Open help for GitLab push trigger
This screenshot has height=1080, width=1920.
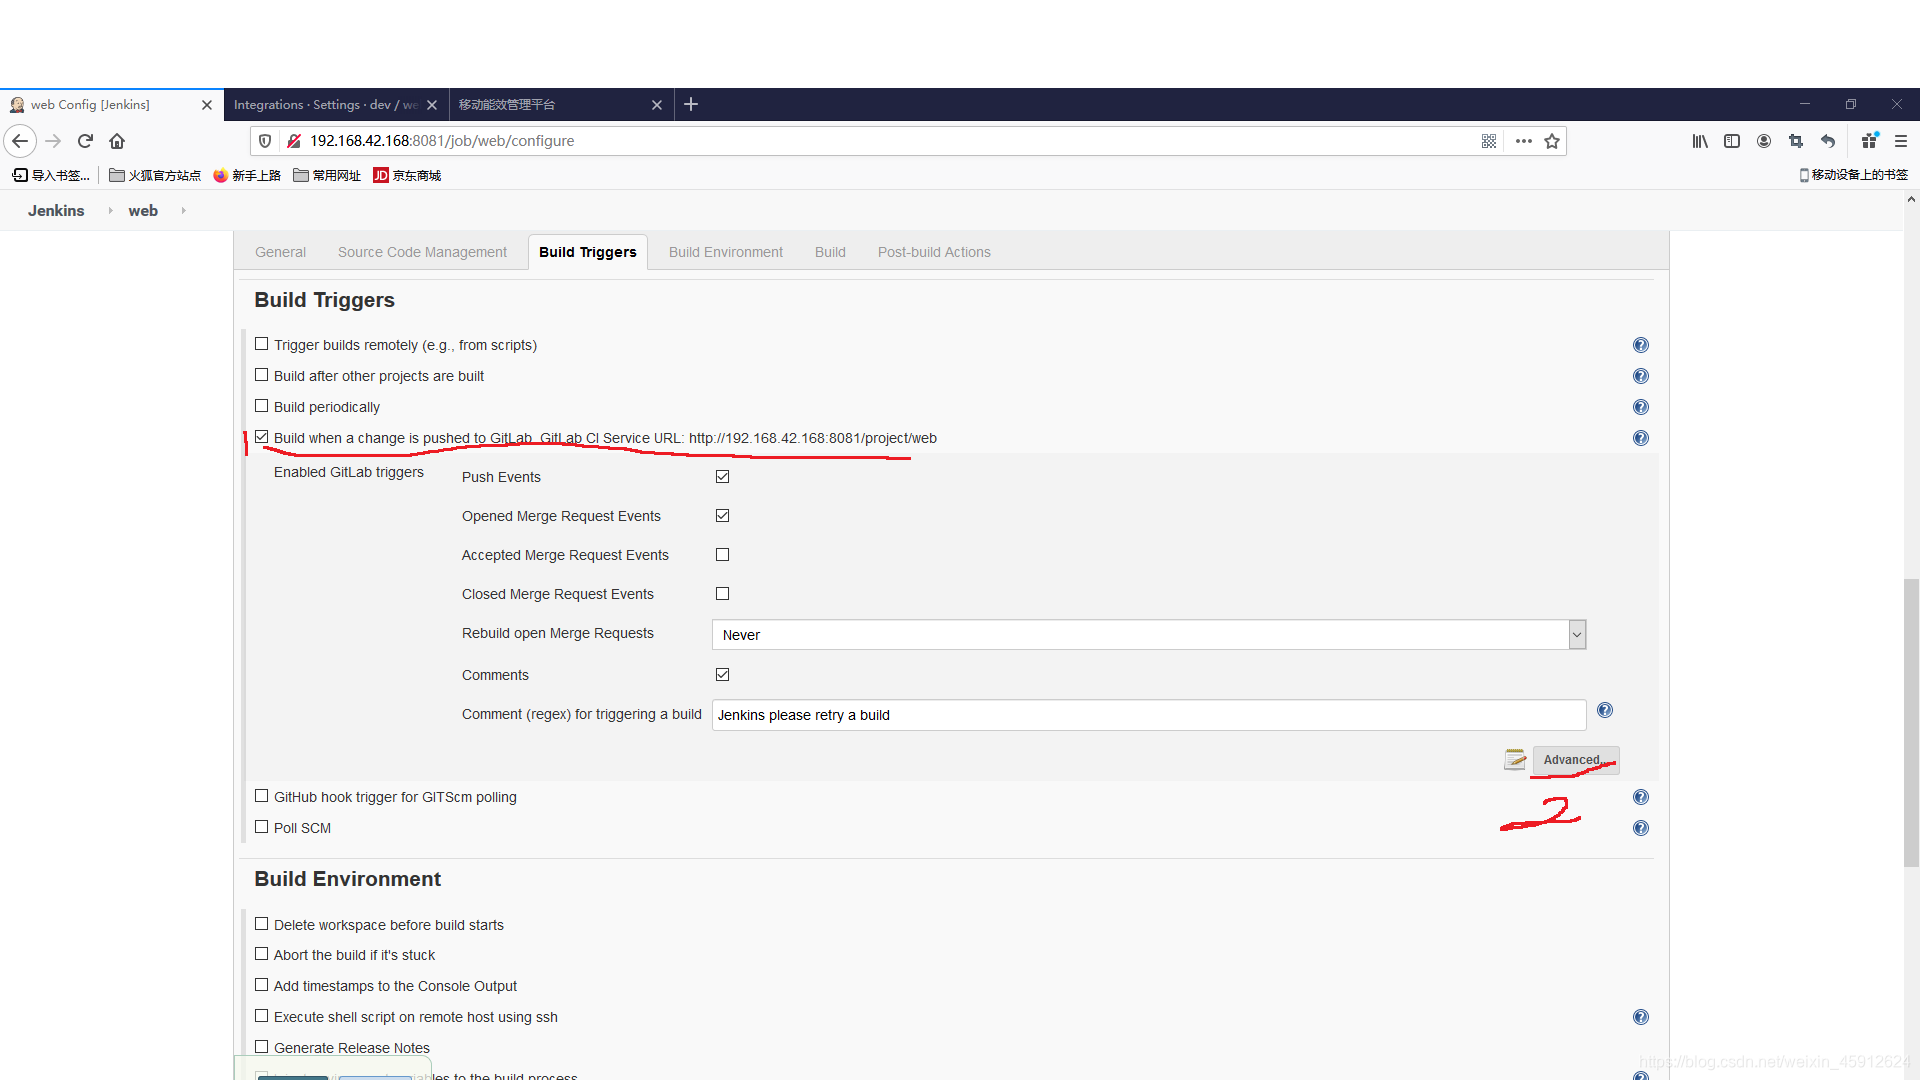[1641, 438]
